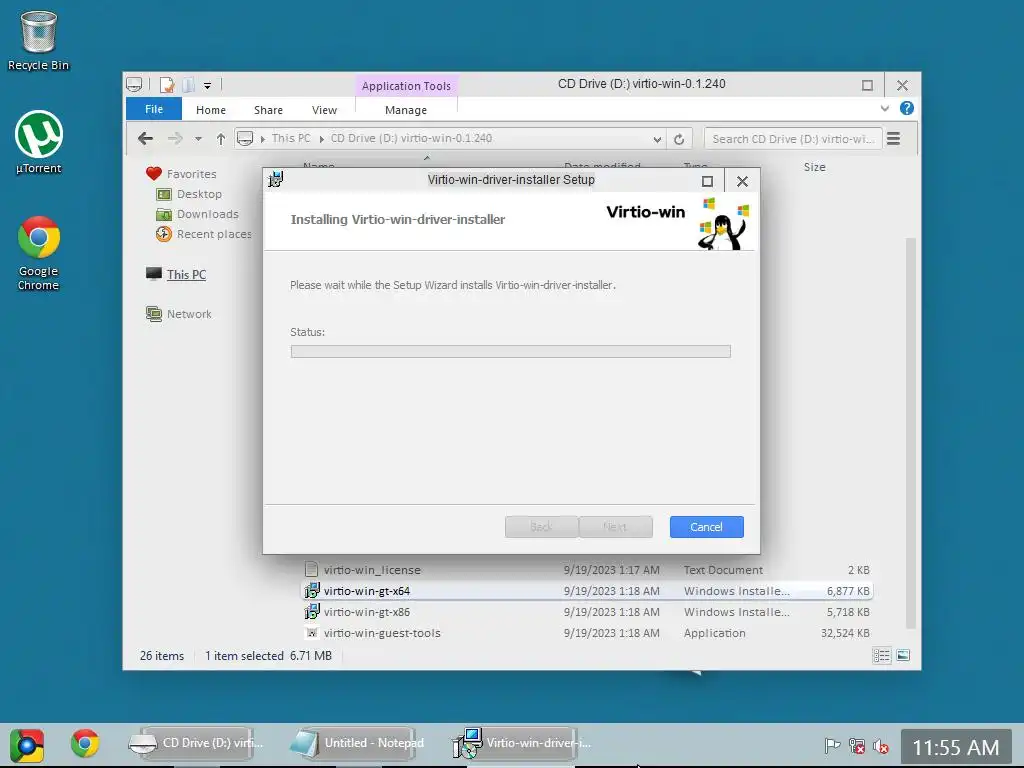The width and height of the screenshot is (1024, 768).
Task: Click the installer progress bar
Action: pos(511,351)
